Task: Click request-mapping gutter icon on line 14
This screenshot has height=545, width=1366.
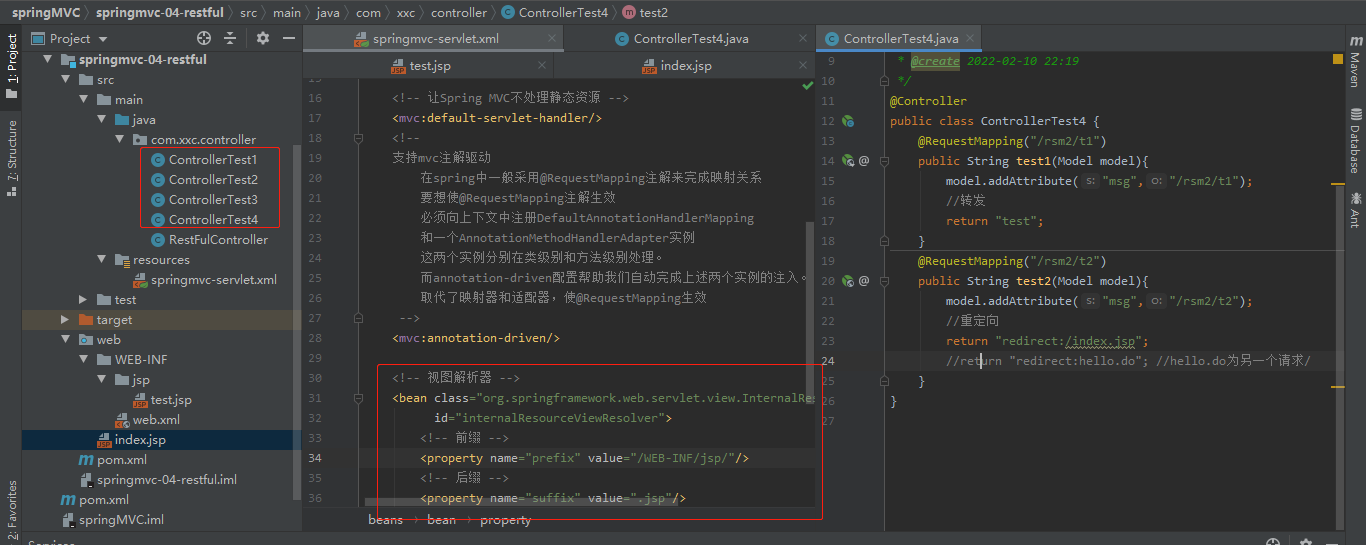Action: pos(847,160)
